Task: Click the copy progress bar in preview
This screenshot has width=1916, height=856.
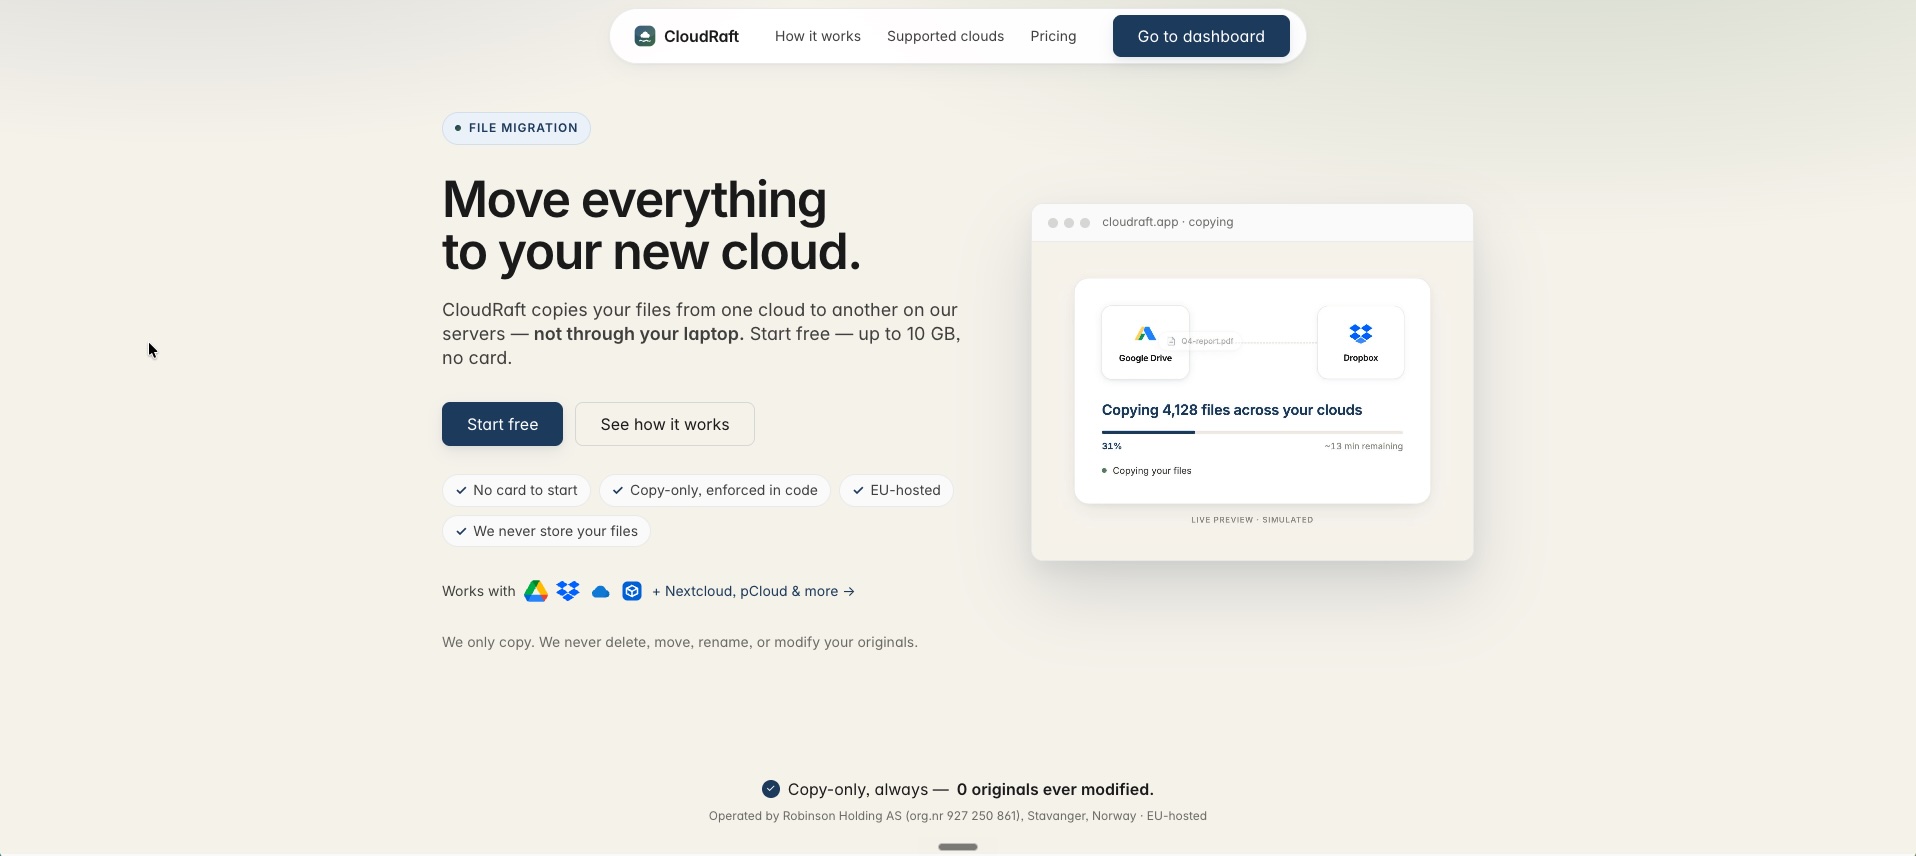Action: 1252,432
